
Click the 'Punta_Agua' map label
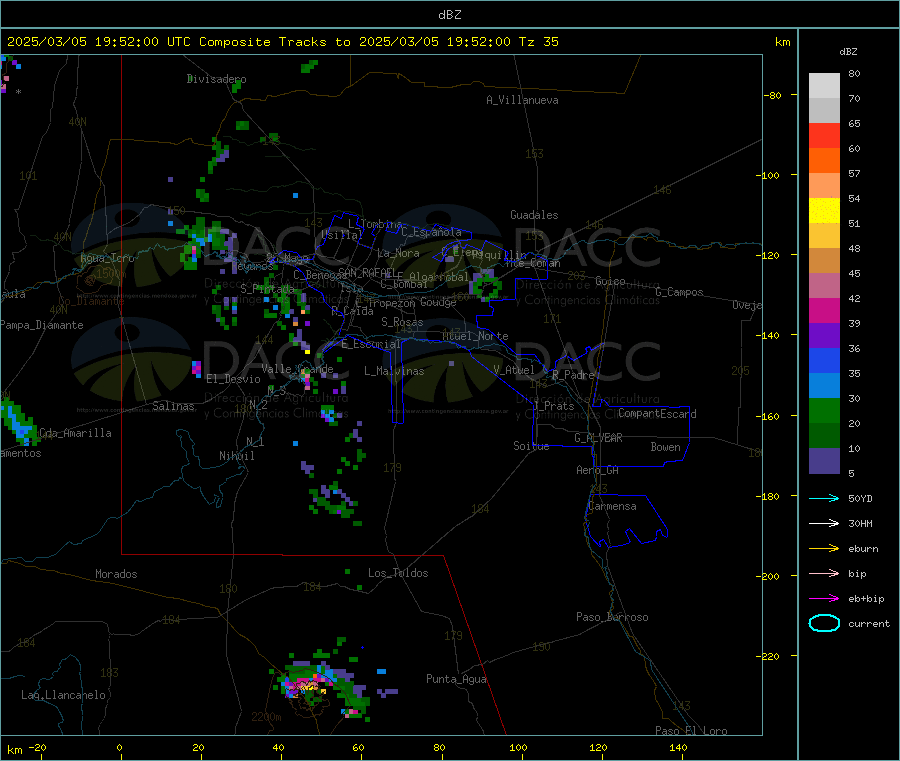[x=456, y=679]
